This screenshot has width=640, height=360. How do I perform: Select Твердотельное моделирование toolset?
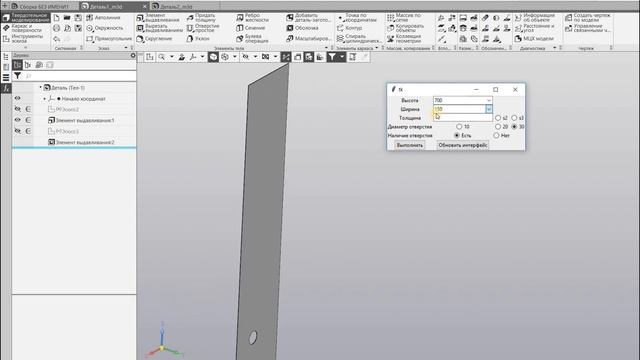pyautogui.click(x=26, y=18)
